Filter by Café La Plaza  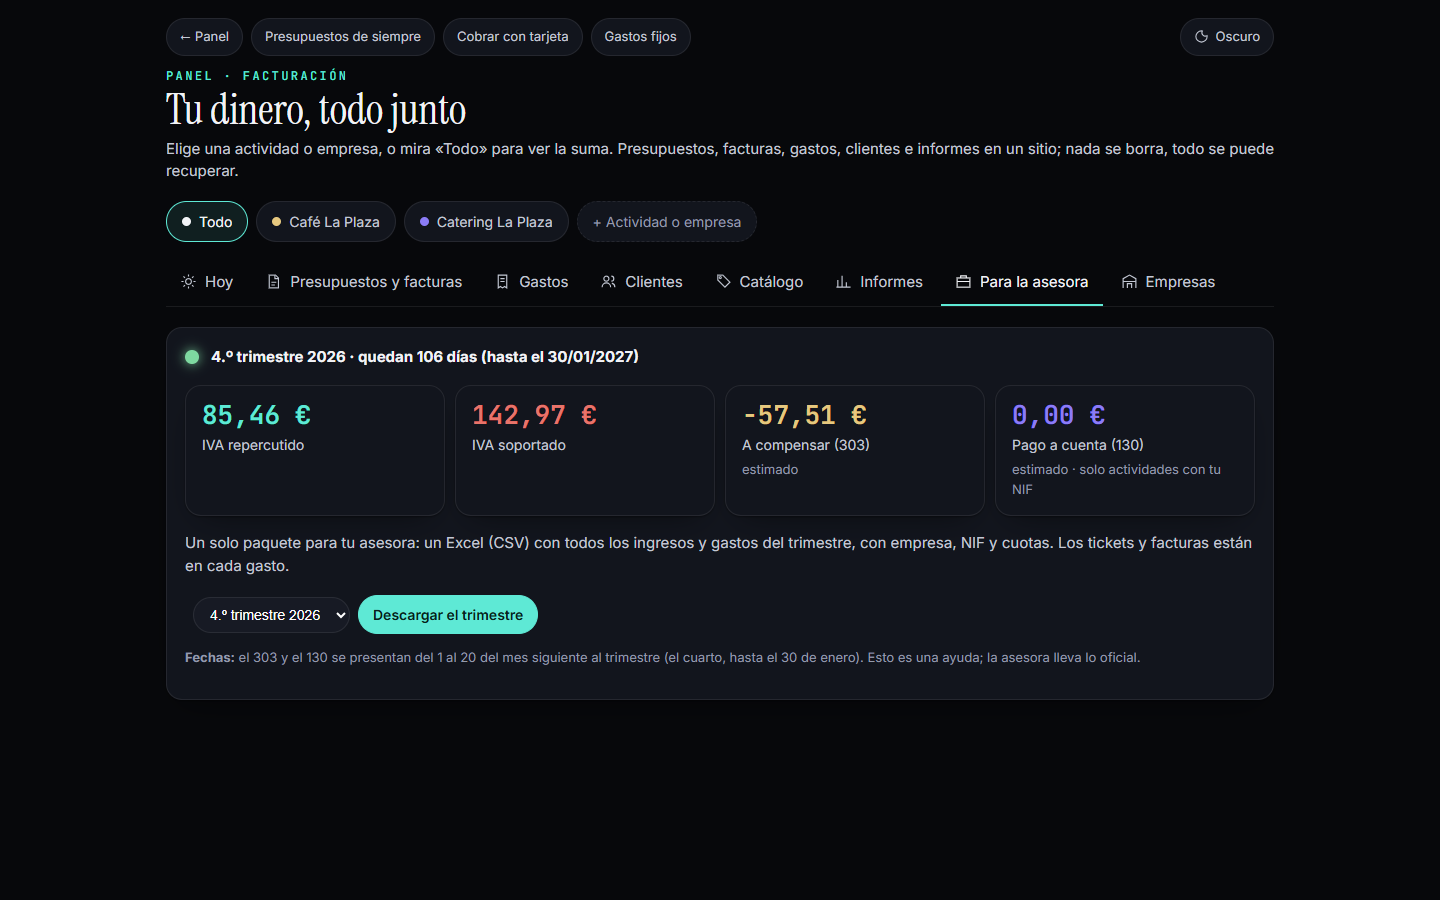click(326, 222)
